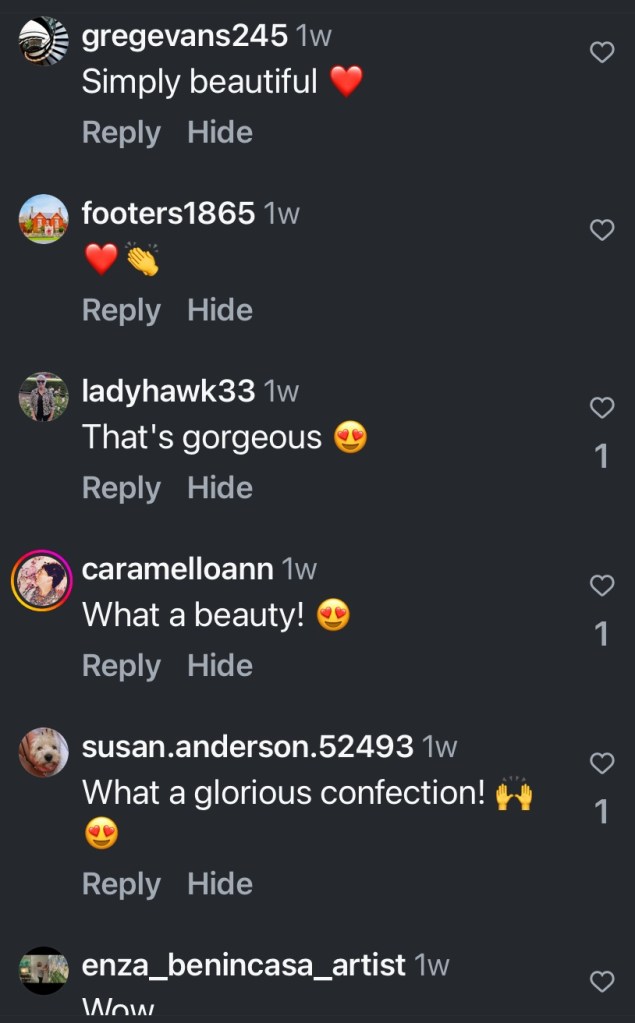
Task: Open ladyhawk33's profile photo
Action: (44, 397)
